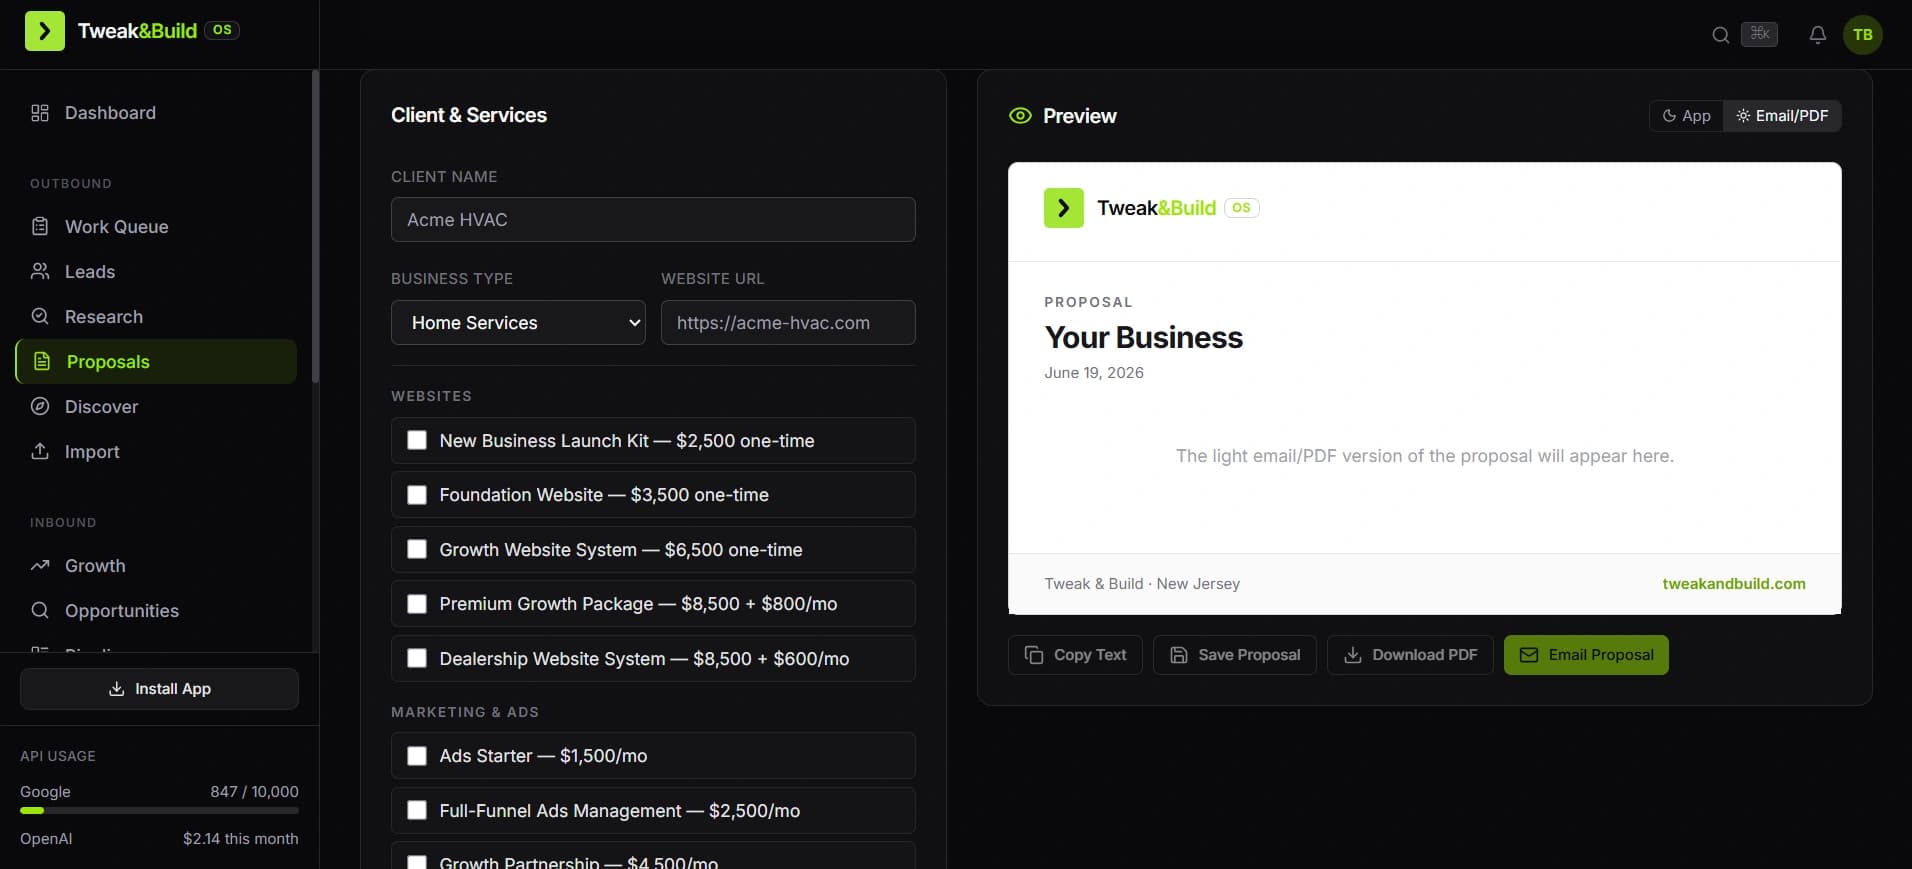Go to Work Queue
Screen dimensions: 1912x869
(156, 227)
